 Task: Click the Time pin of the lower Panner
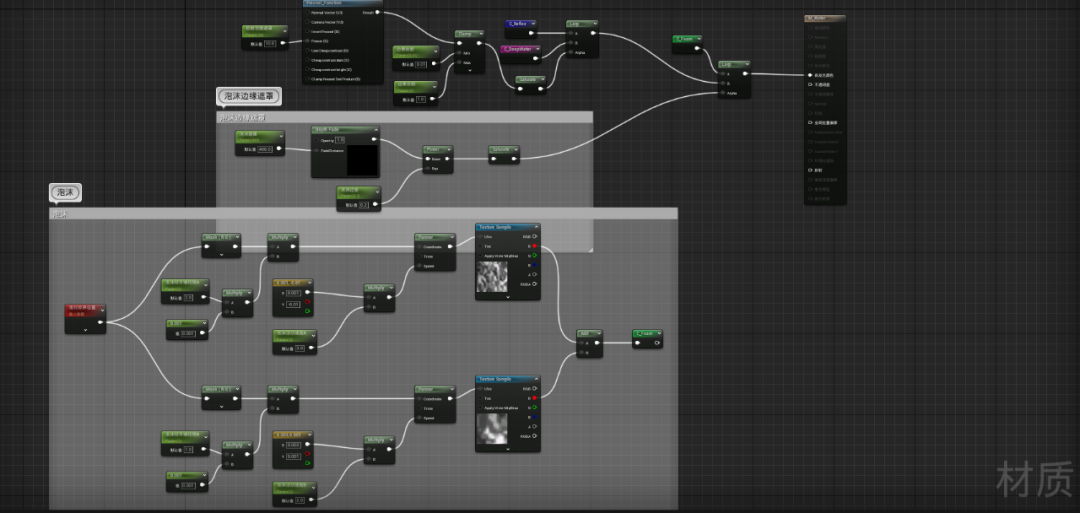tap(419, 408)
